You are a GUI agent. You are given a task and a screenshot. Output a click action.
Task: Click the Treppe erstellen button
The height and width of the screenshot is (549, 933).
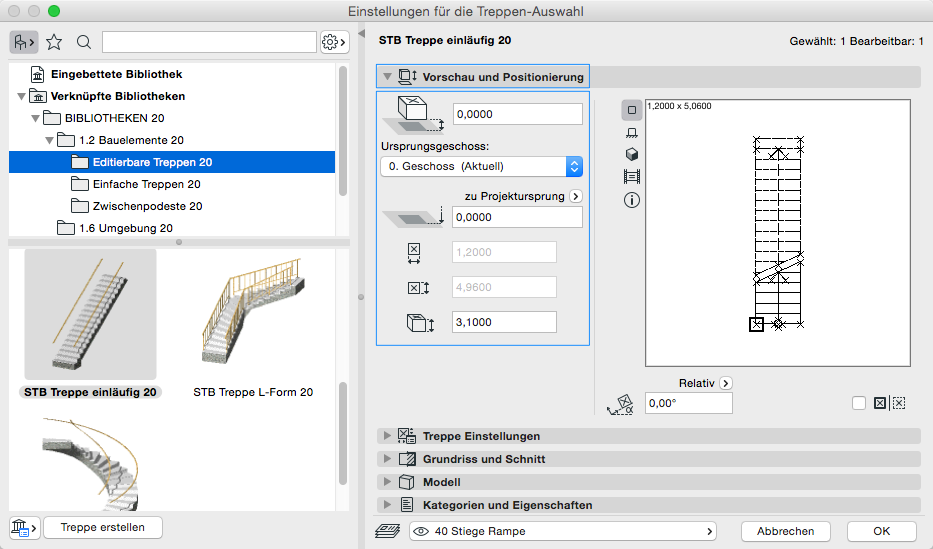102,527
